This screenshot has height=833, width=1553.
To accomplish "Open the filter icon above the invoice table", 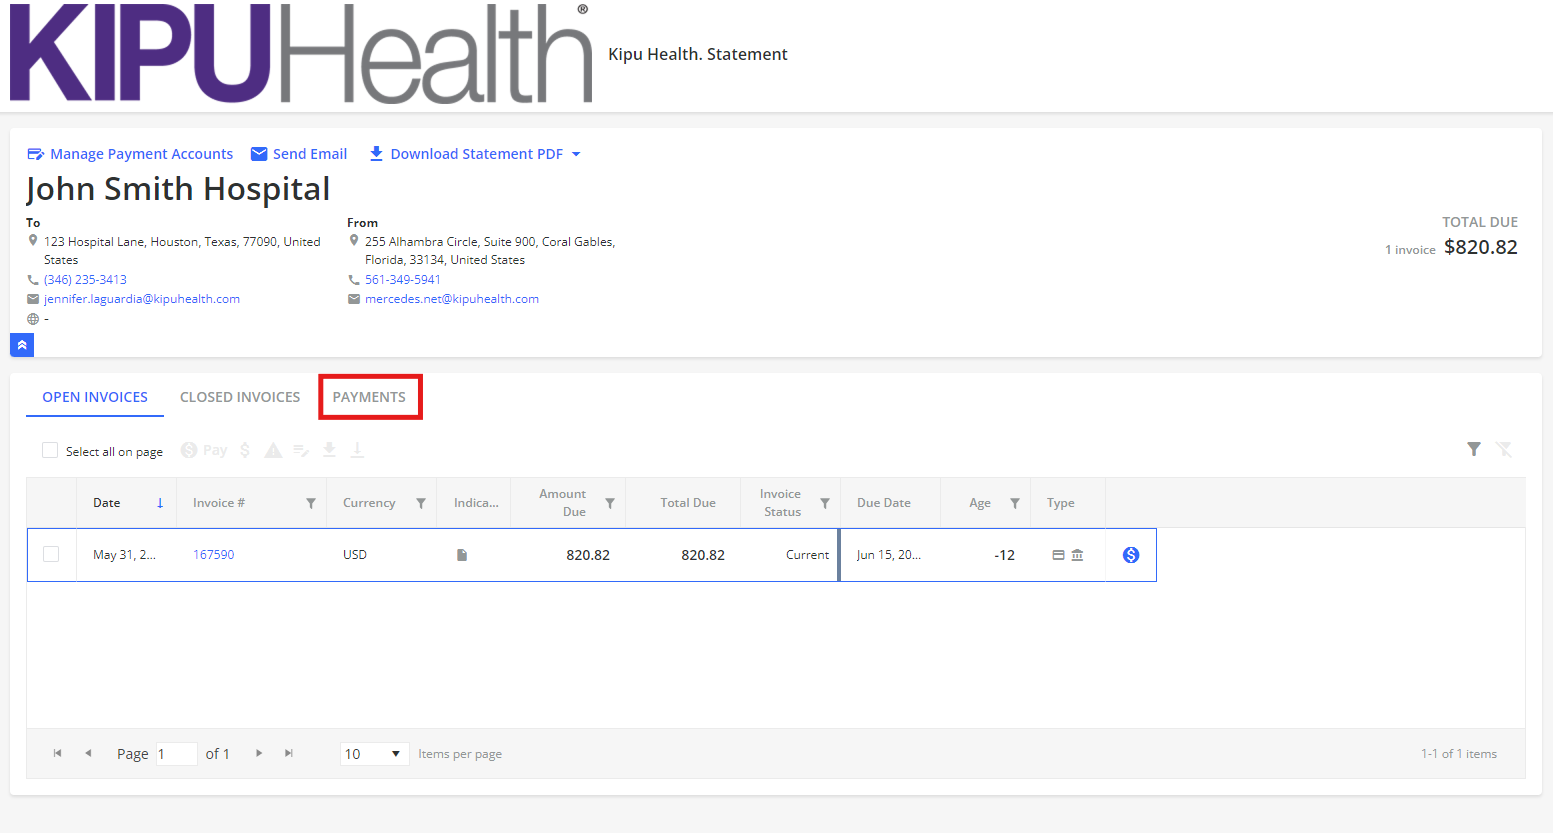I will pyautogui.click(x=1473, y=450).
